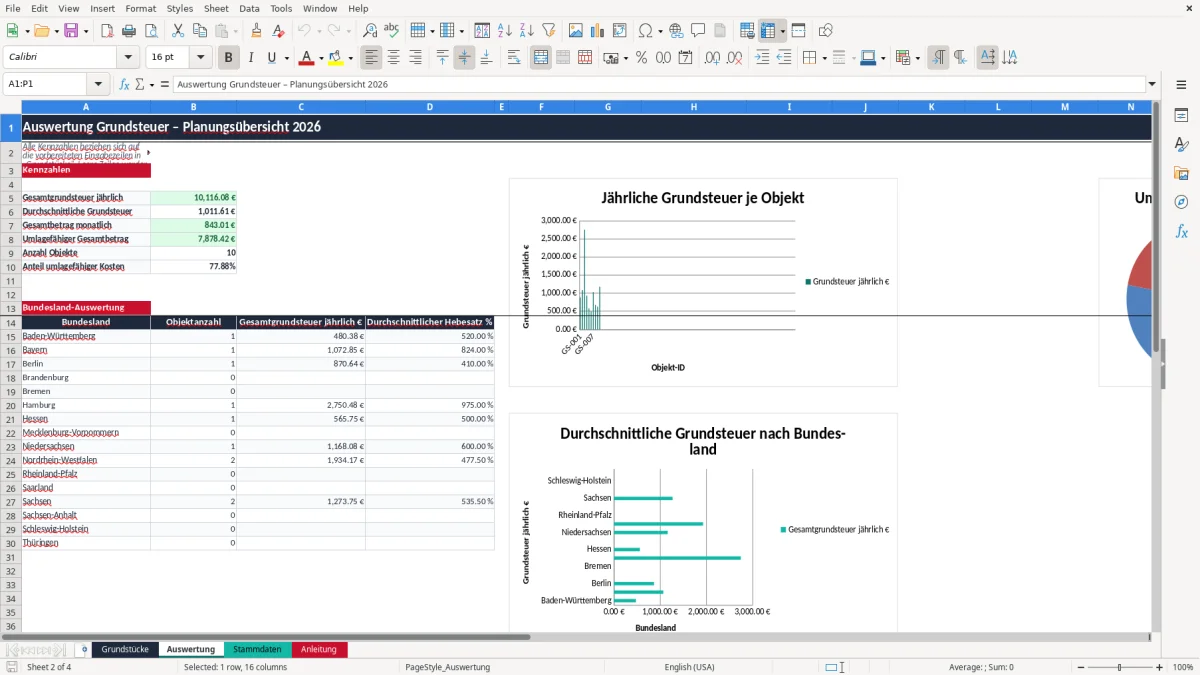Click the Copy icon
Image resolution: width=1200 pixels, height=675 pixels.
pyautogui.click(x=199, y=31)
